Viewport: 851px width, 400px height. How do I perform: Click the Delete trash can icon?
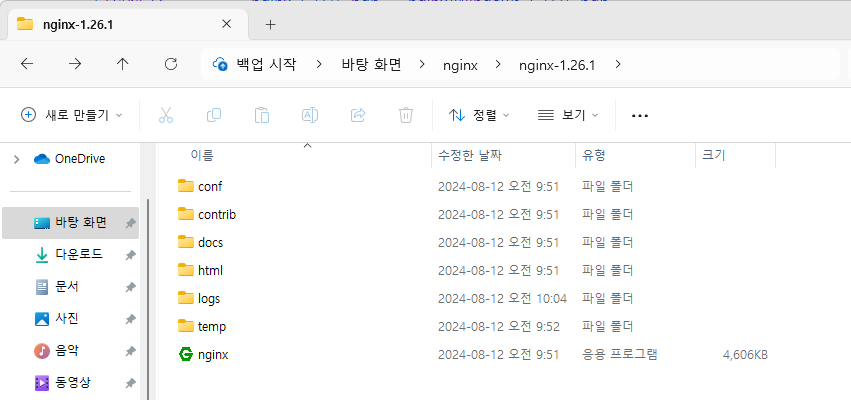pos(406,115)
